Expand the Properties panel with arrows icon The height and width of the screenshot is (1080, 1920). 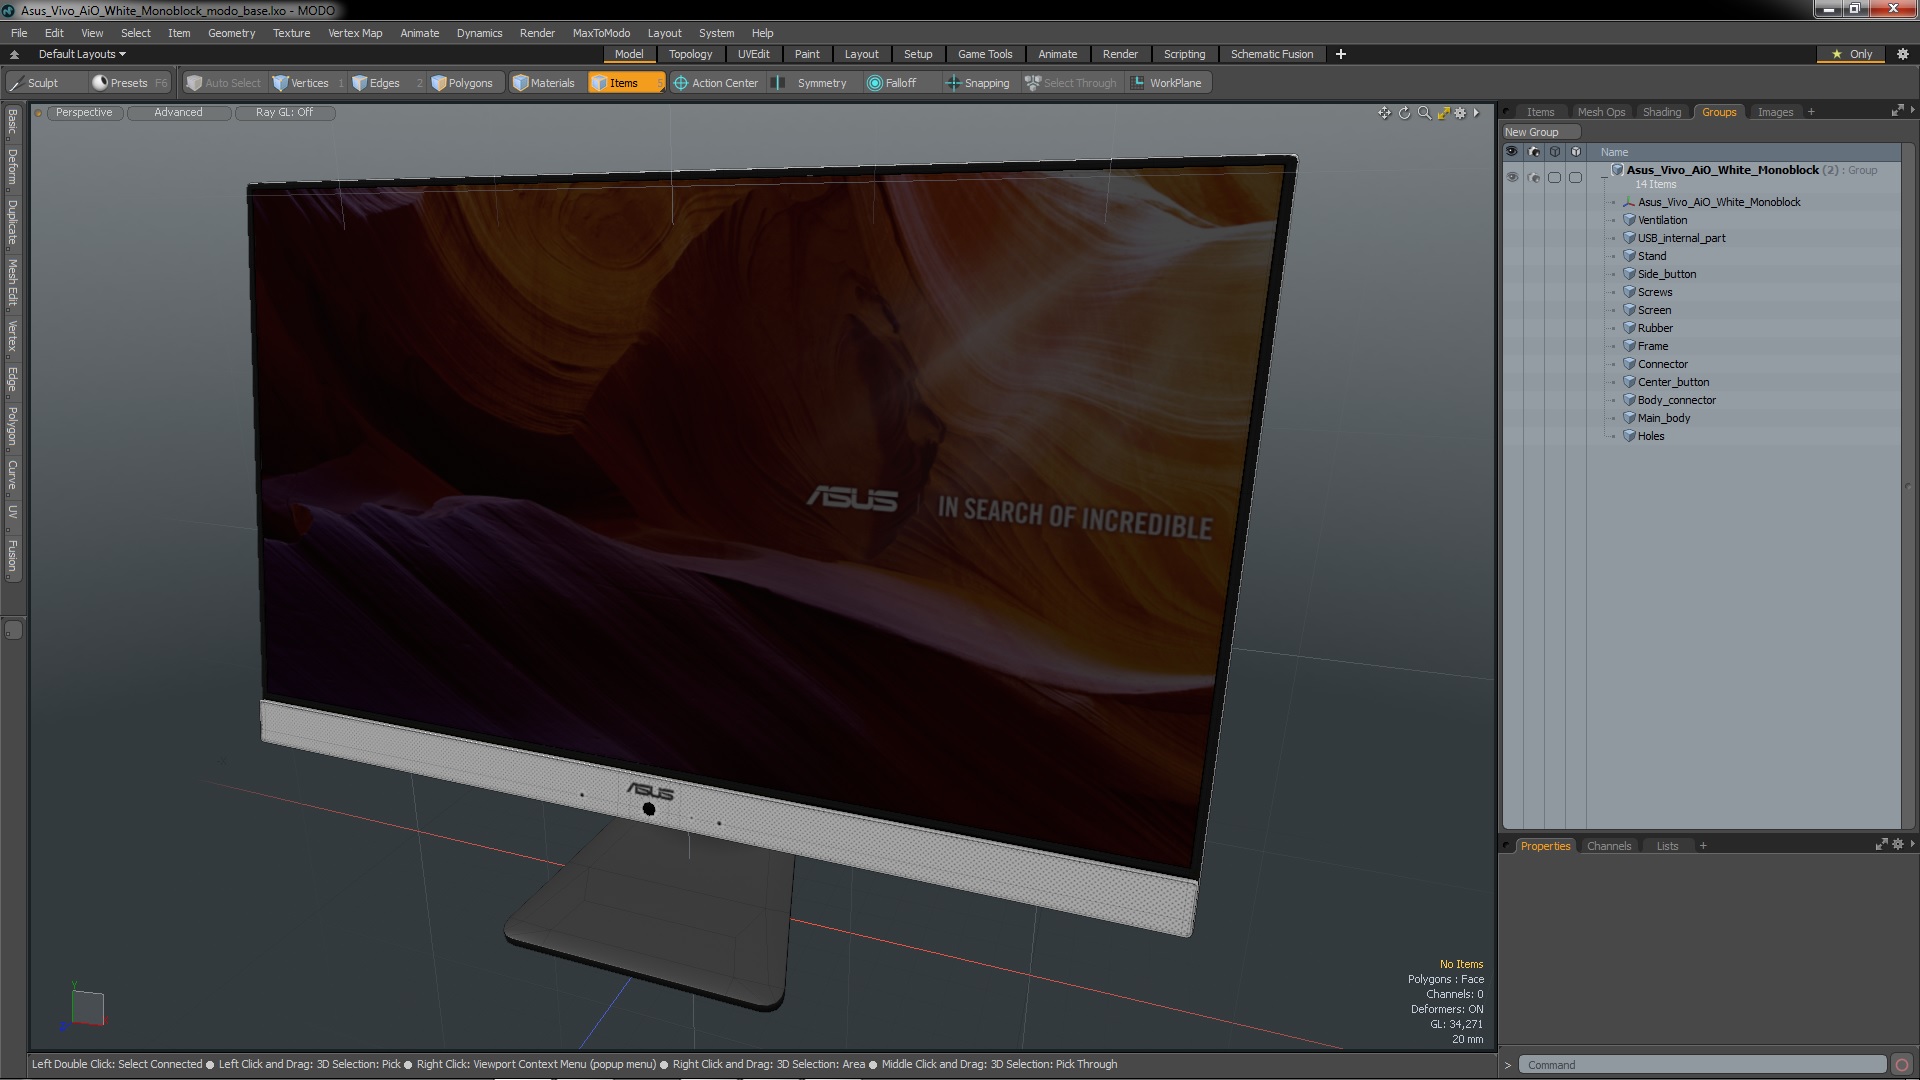(x=1881, y=845)
